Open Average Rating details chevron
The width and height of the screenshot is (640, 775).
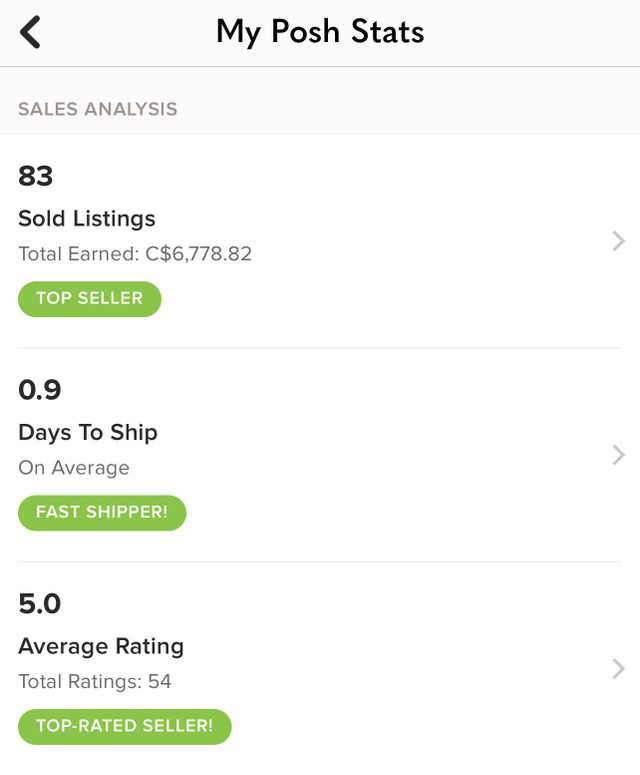618,669
